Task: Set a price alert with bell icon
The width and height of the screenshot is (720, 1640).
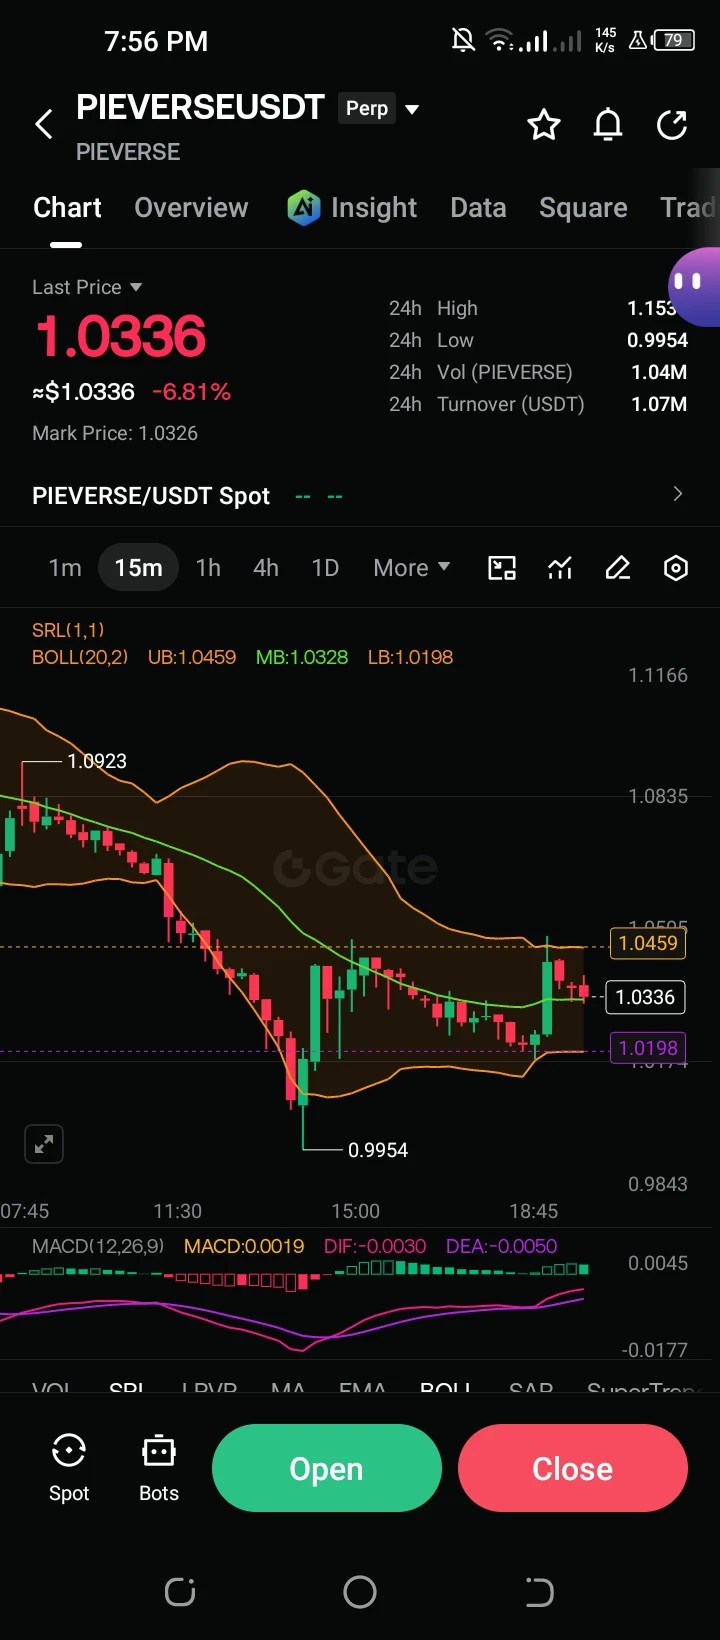Action: (x=608, y=125)
